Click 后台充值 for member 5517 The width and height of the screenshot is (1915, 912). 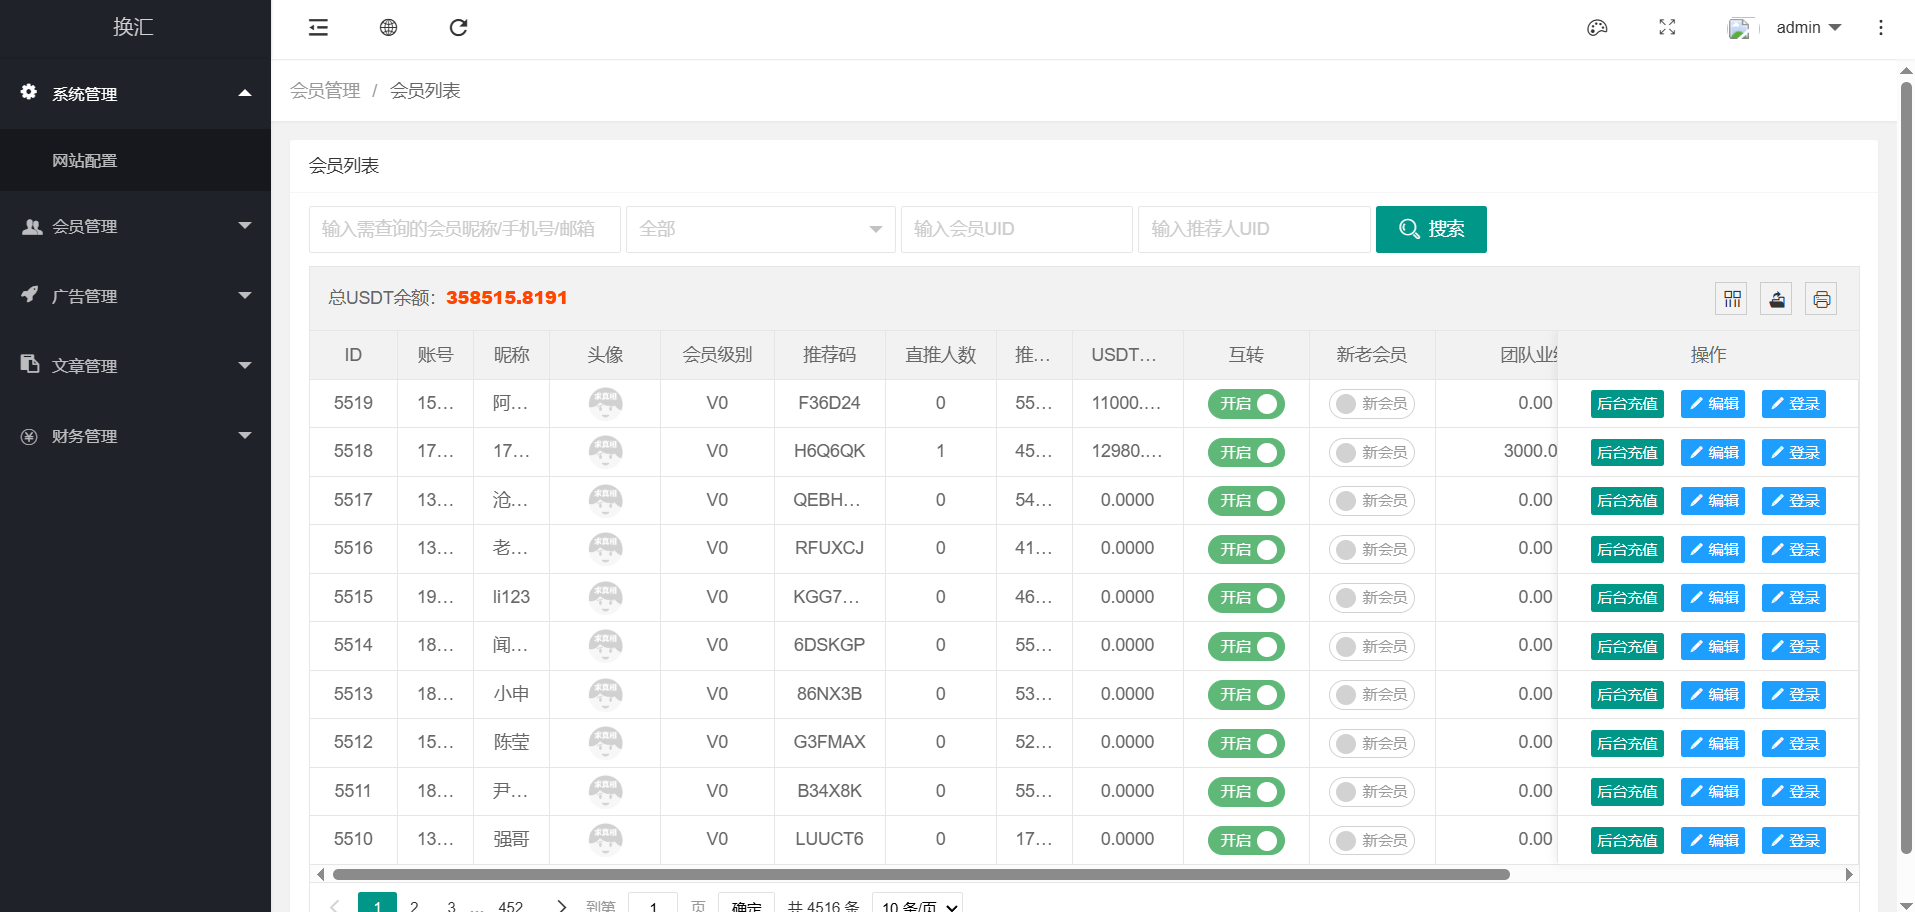click(x=1627, y=501)
